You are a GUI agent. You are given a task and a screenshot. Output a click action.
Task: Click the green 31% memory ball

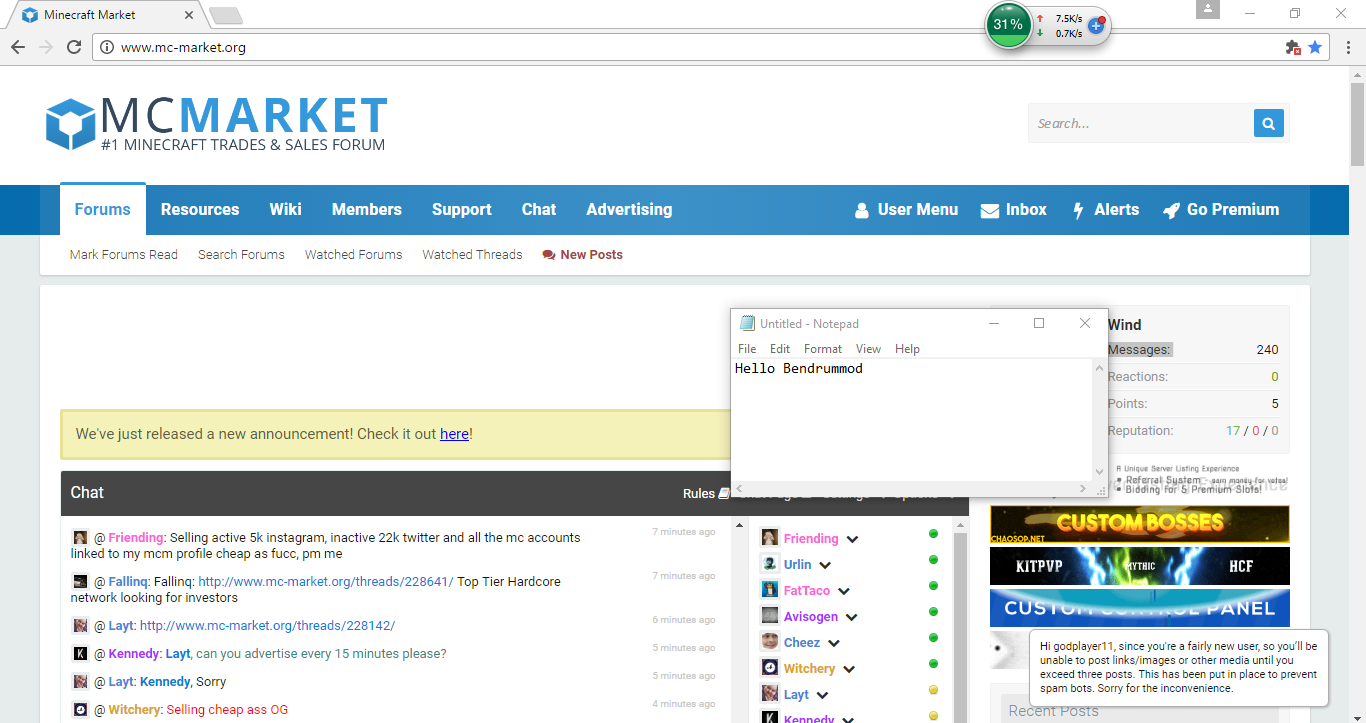click(1008, 25)
